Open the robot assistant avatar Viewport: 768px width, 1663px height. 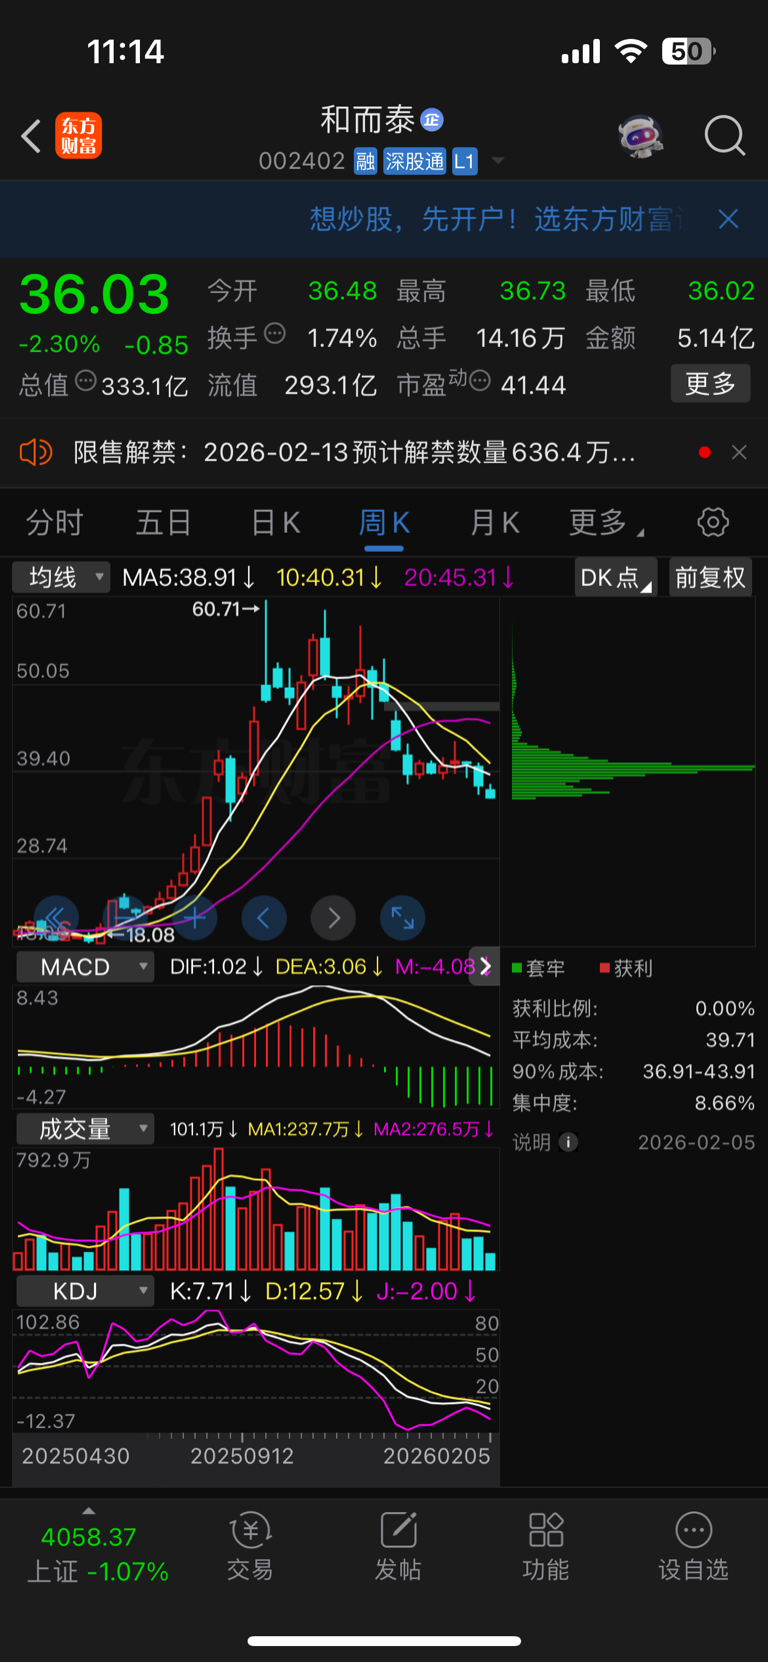tap(640, 135)
